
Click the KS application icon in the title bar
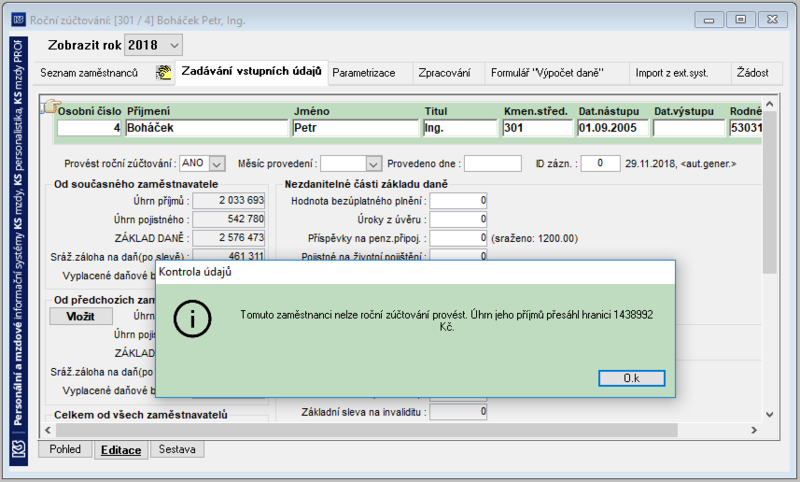tap(18, 20)
